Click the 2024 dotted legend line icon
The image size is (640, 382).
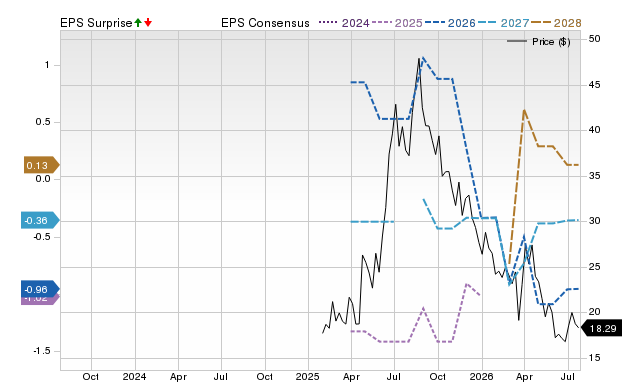point(329,23)
